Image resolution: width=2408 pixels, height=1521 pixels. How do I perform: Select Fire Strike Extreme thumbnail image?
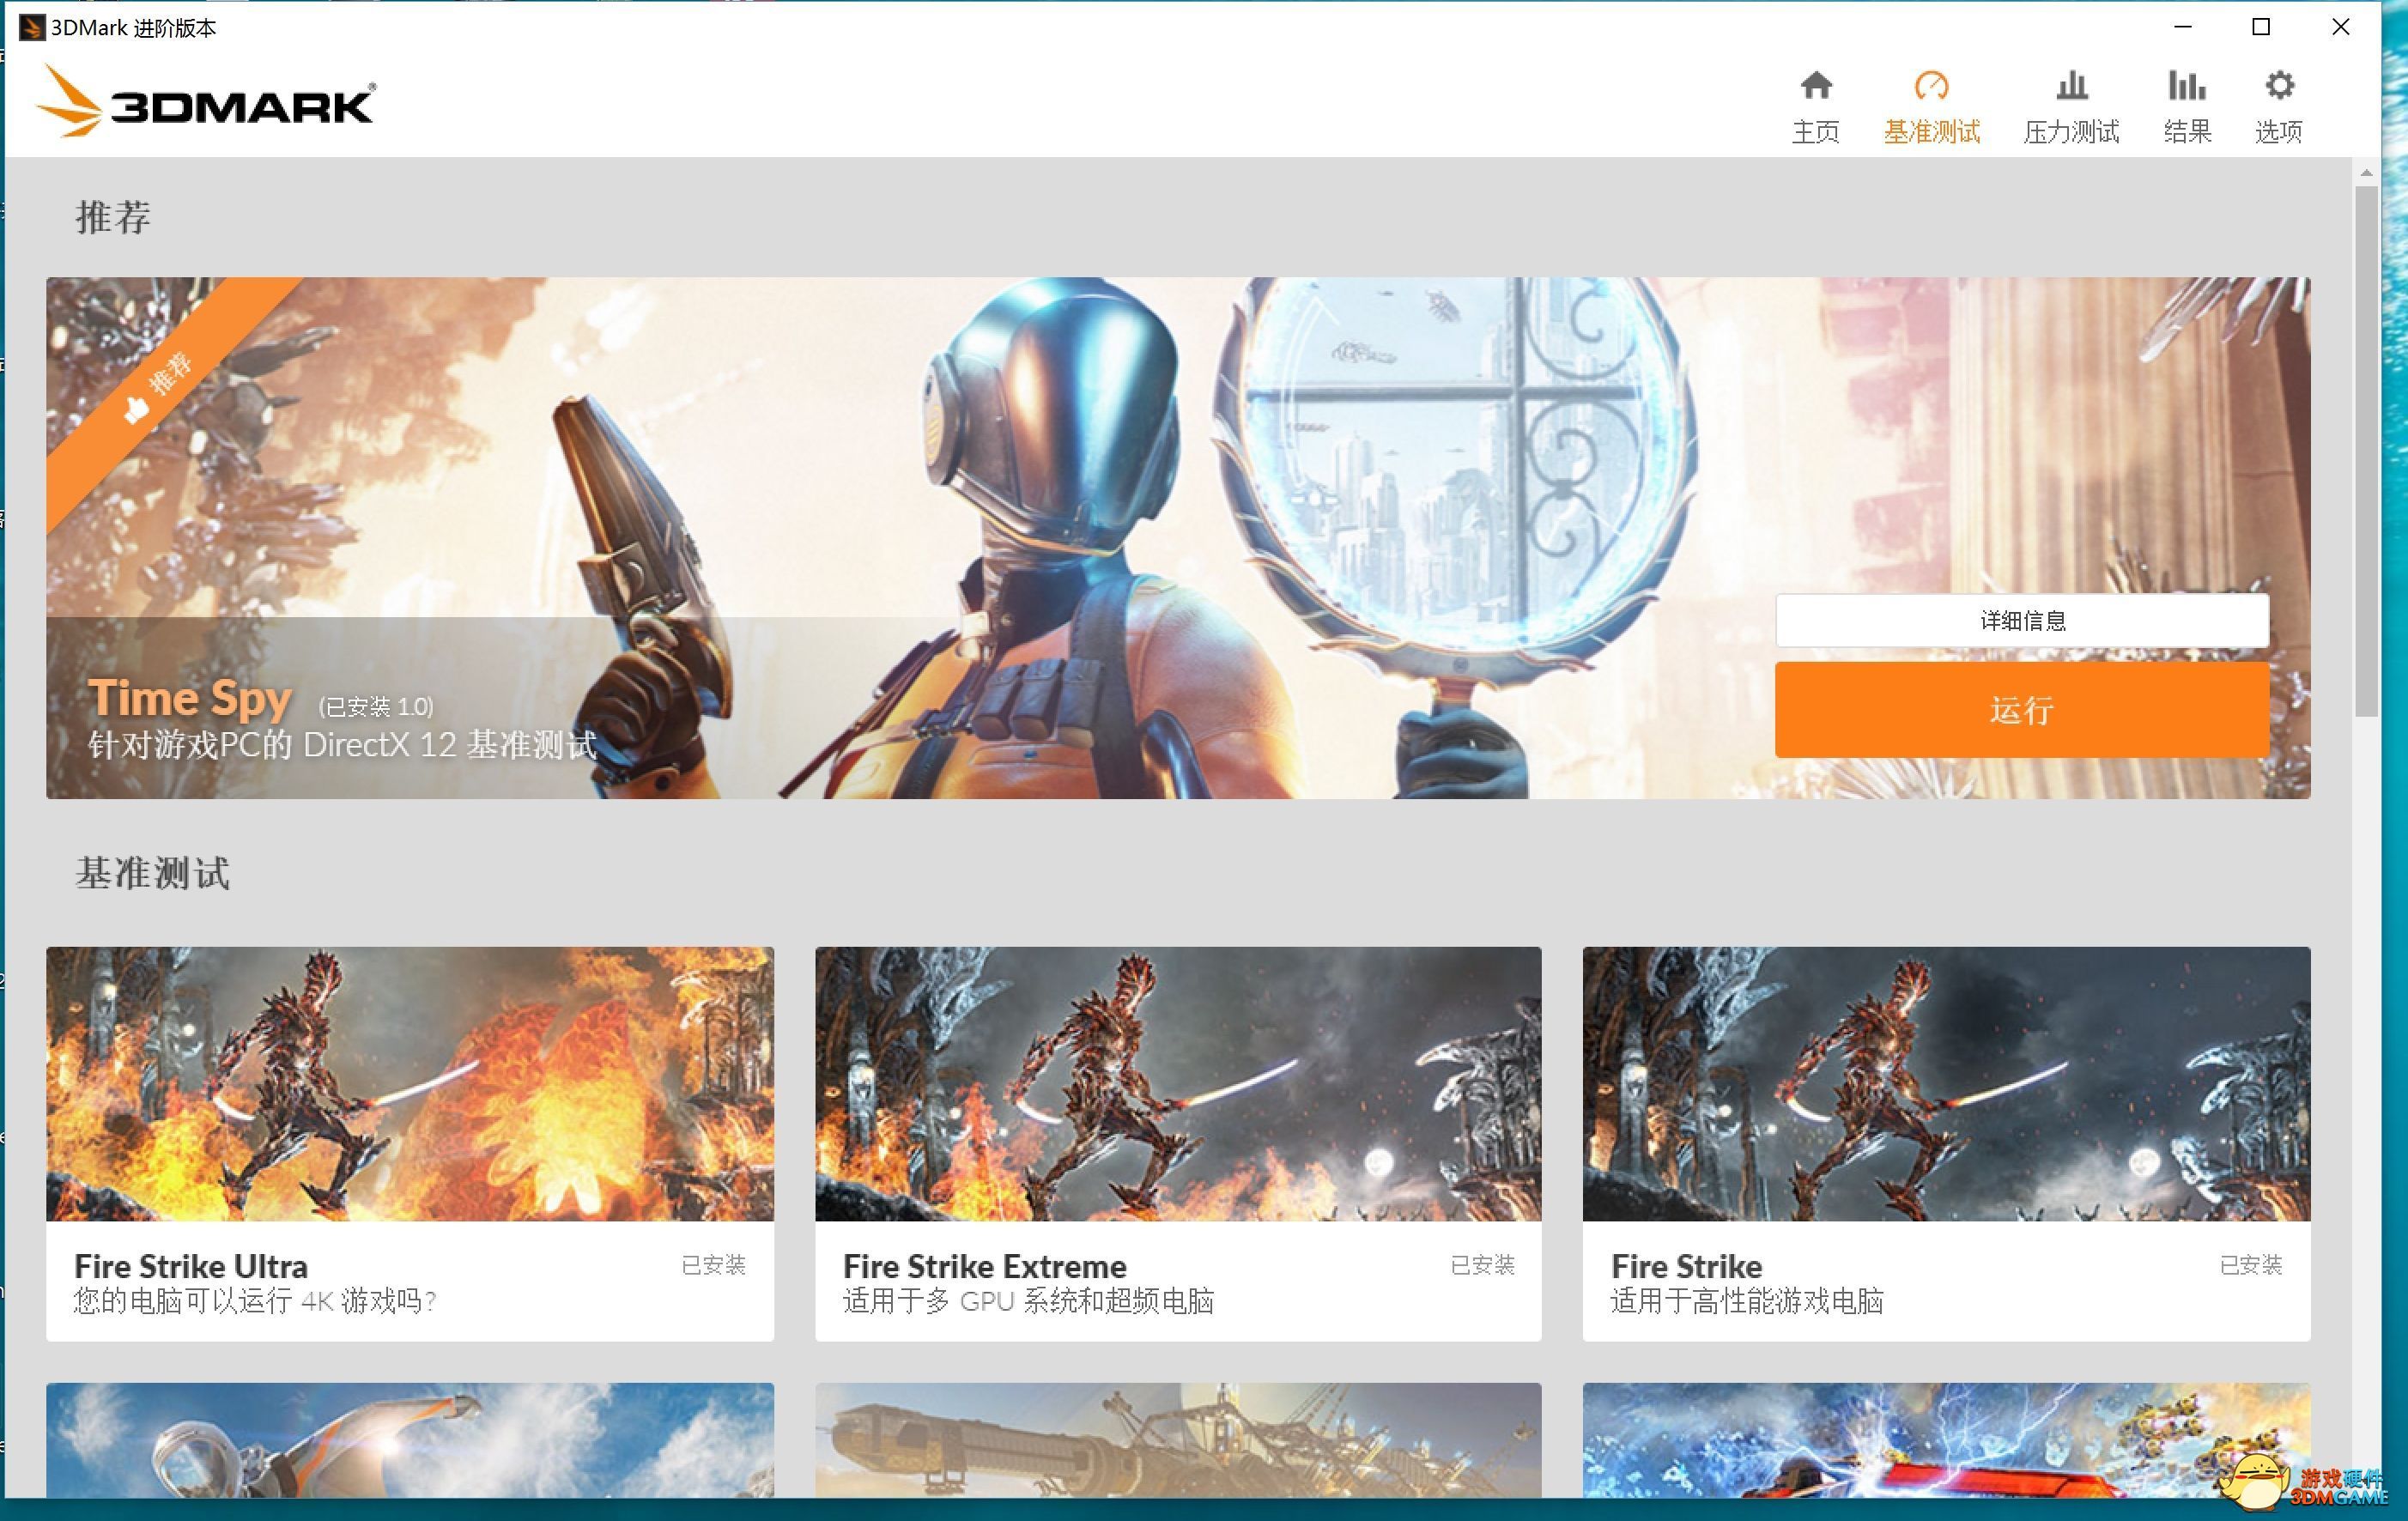(1177, 1083)
